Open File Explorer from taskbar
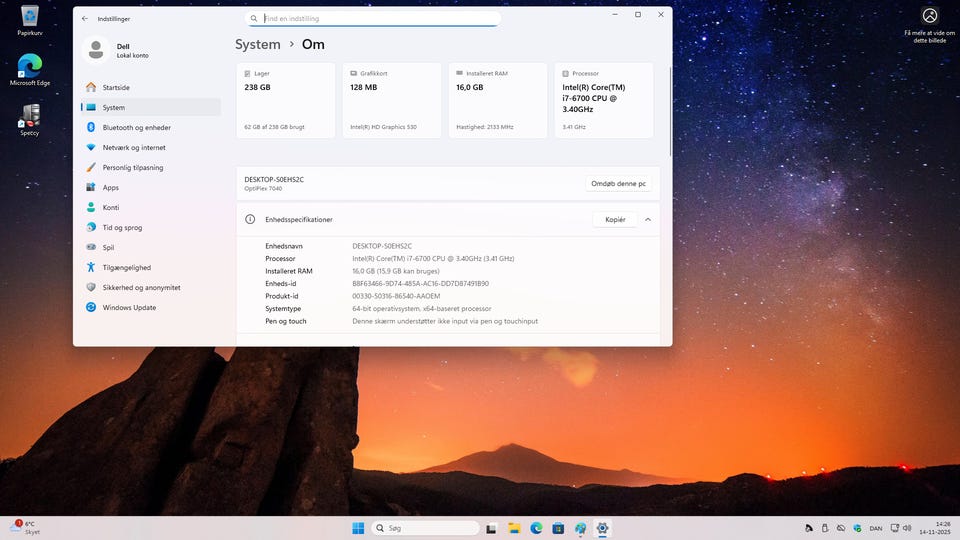The width and height of the screenshot is (960, 540). [x=514, y=528]
